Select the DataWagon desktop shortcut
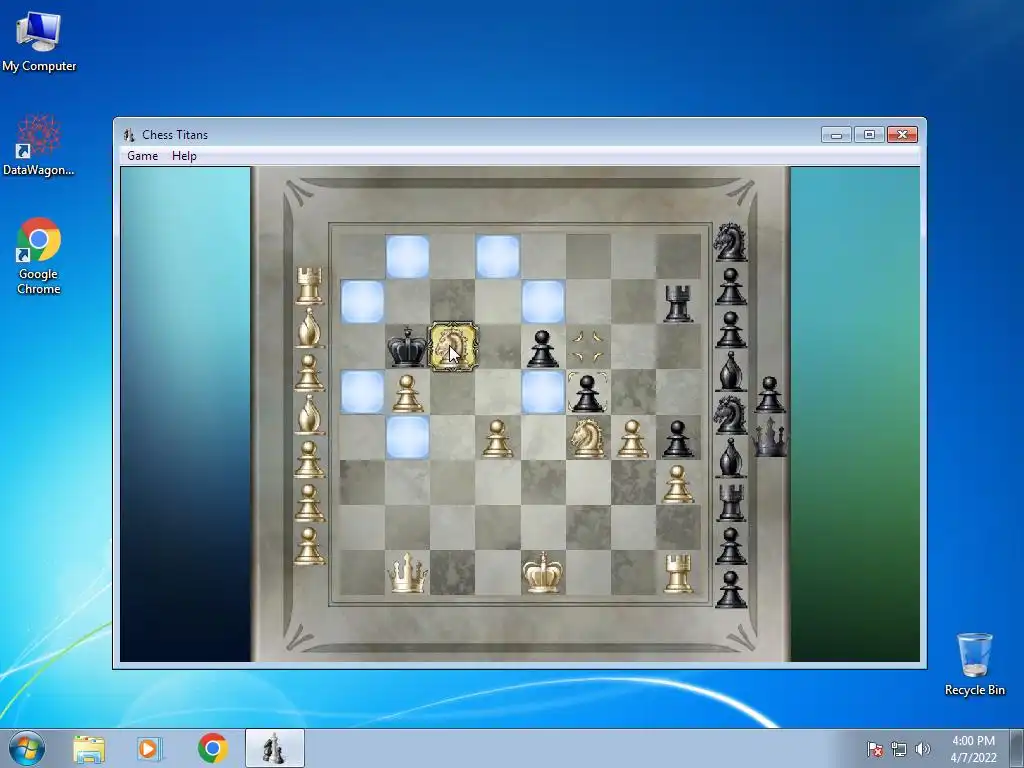1024x768 pixels. tap(39, 146)
